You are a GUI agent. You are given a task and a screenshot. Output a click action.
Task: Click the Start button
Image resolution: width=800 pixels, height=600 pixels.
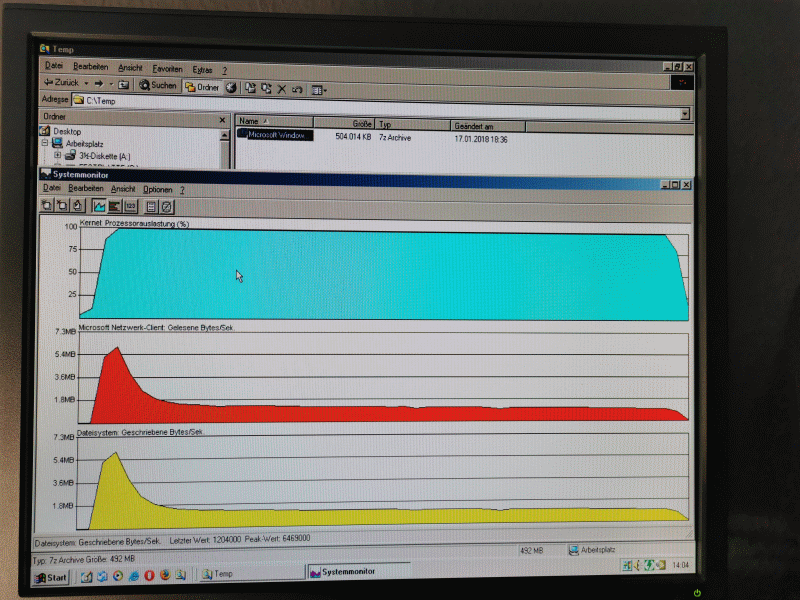click(x=51, y=577)
